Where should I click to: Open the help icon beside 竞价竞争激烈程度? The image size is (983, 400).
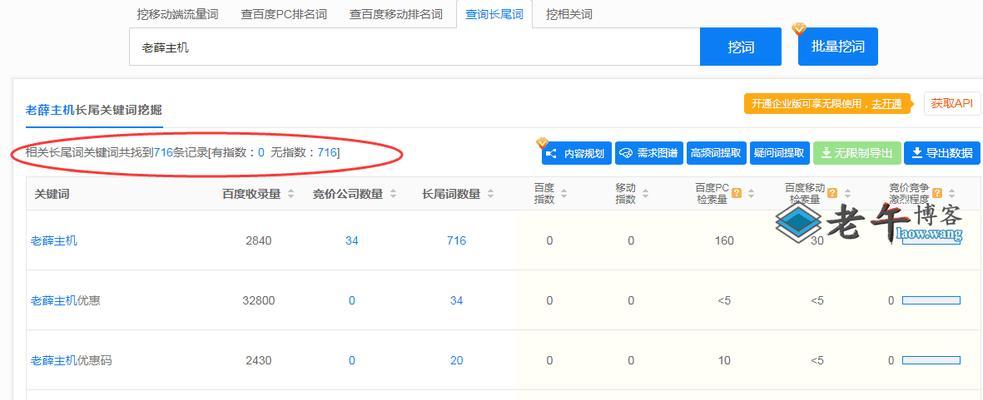point(937,193)
